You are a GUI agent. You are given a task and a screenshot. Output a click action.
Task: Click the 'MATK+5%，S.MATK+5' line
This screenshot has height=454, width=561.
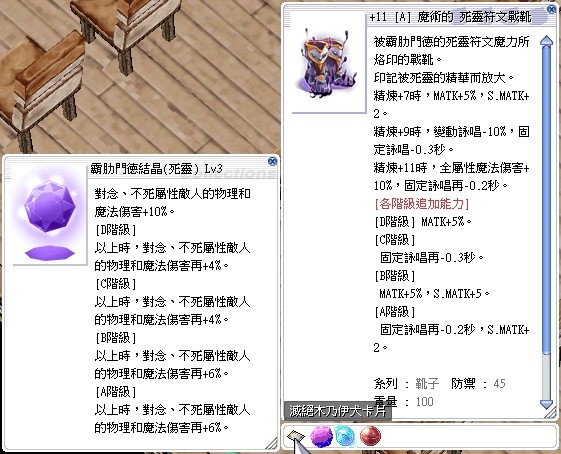point(434,294)
